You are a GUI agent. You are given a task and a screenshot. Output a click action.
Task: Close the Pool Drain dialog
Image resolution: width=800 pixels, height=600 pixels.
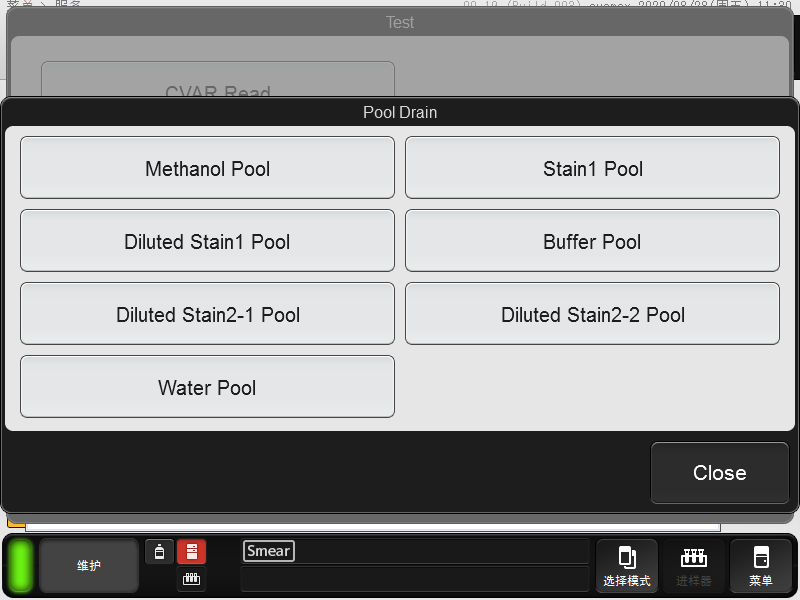click(719, 473)
